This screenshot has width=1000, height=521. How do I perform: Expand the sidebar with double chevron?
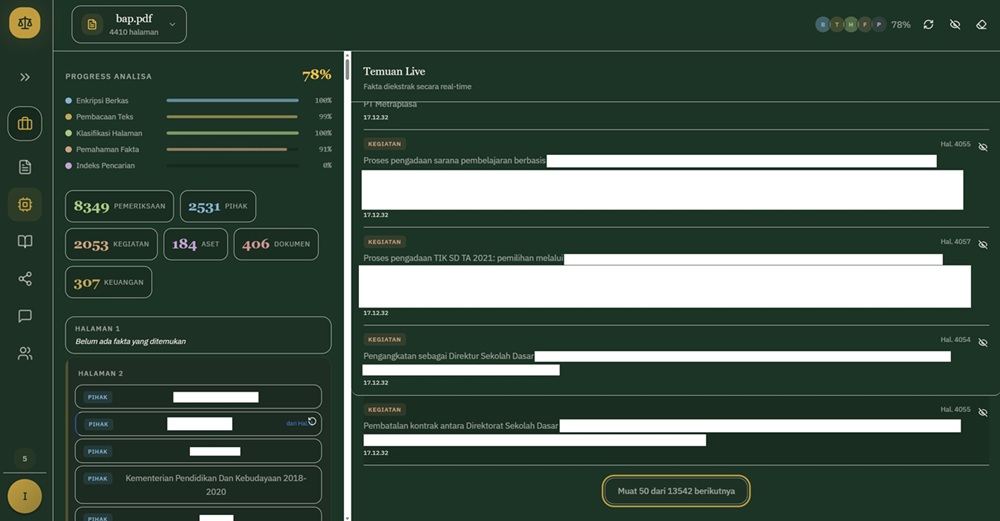point(25,77)
